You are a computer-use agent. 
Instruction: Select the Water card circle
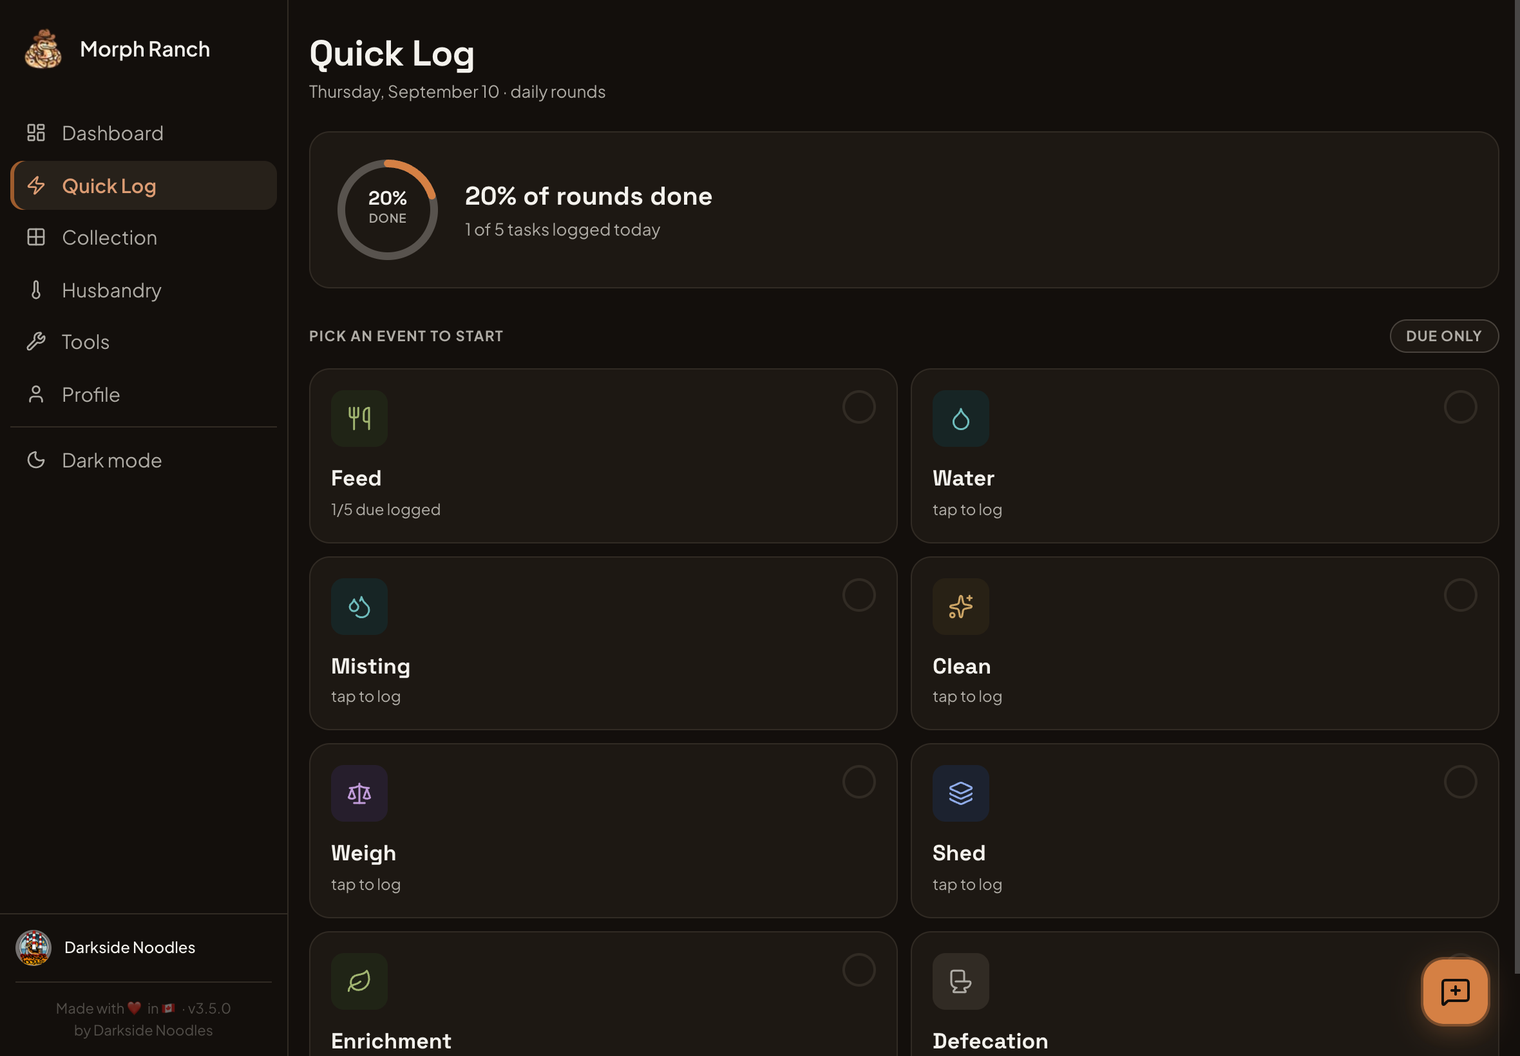point(1460,407)
